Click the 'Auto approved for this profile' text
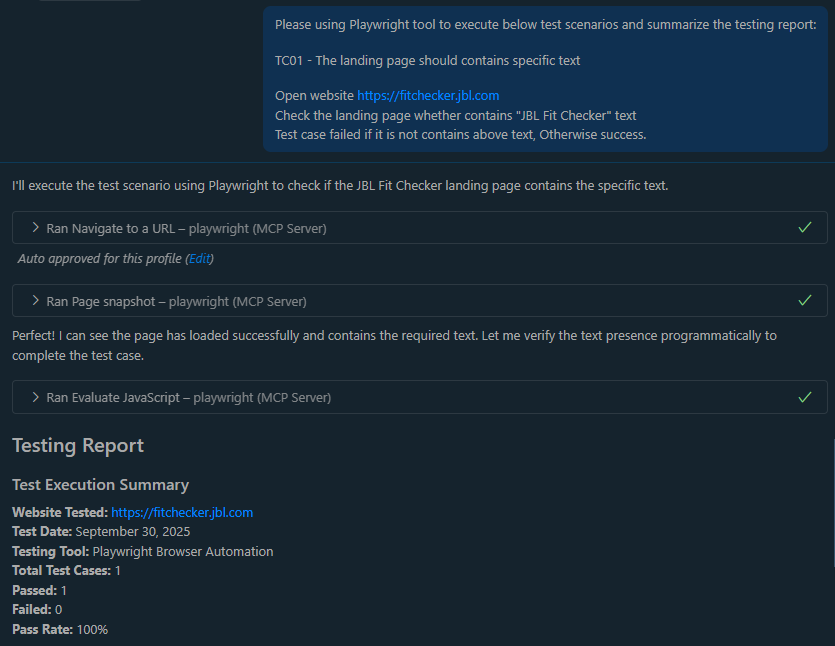 point(100,259)
